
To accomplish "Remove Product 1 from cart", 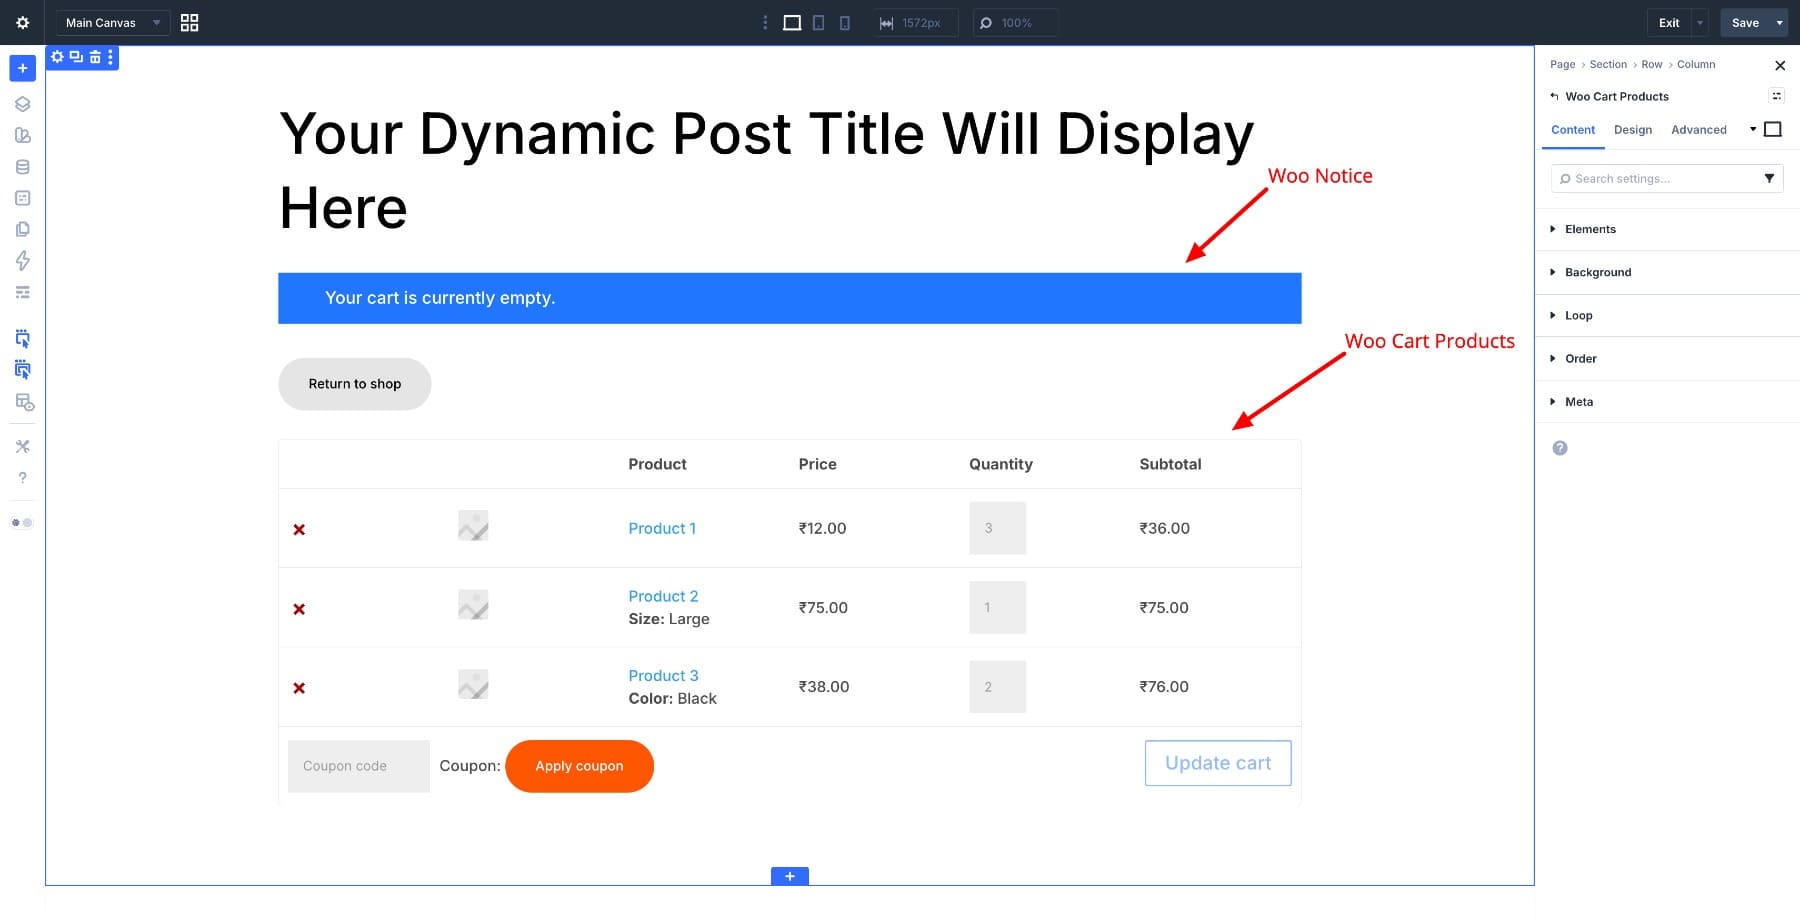I will (x=299, y=530).
